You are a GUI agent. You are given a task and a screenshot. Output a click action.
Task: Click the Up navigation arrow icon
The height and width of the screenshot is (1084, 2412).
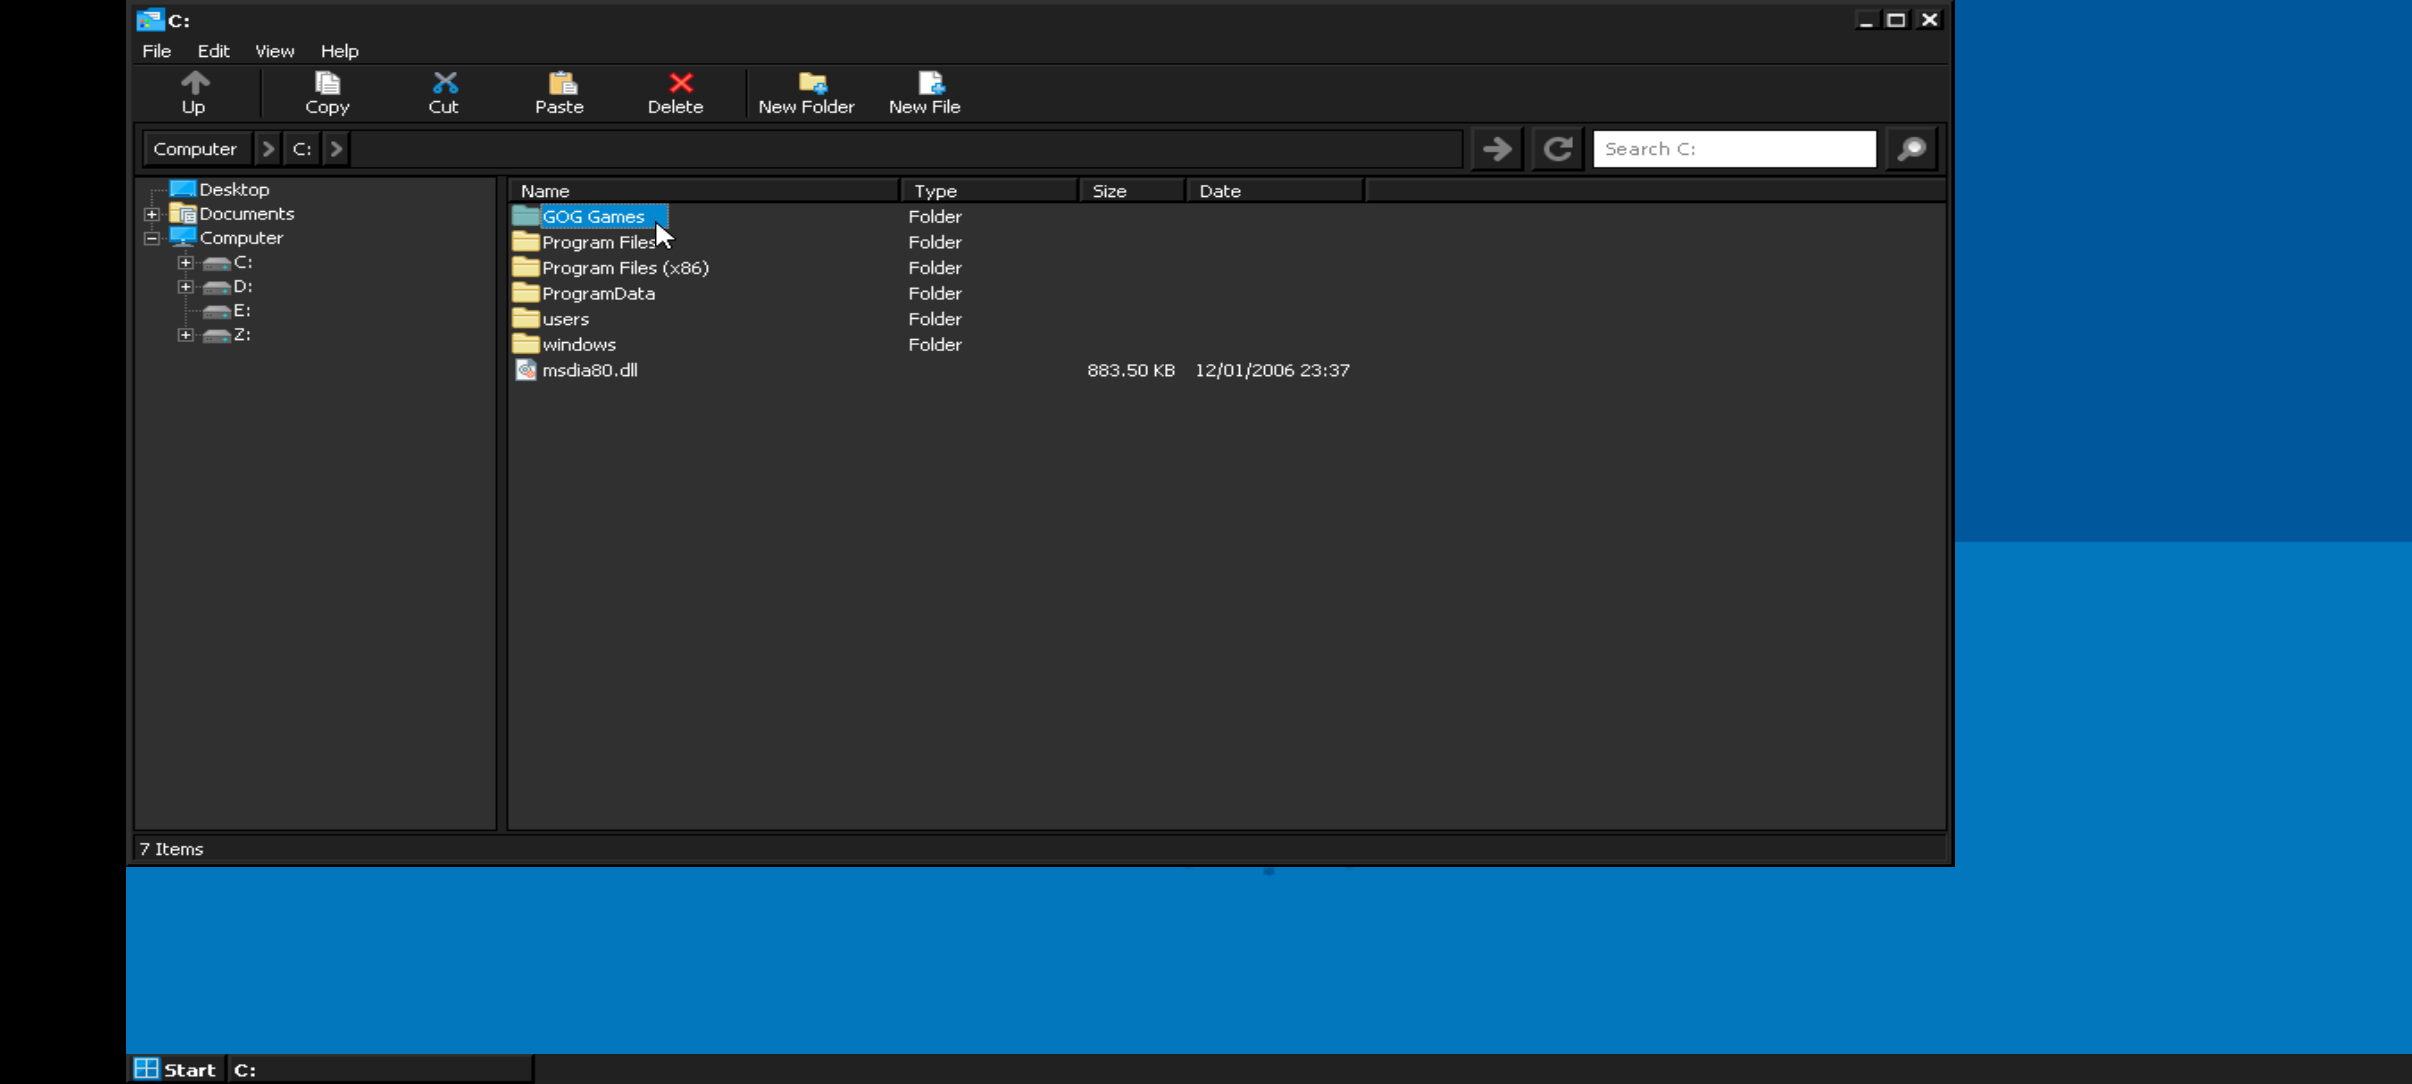tap(194, 83)
